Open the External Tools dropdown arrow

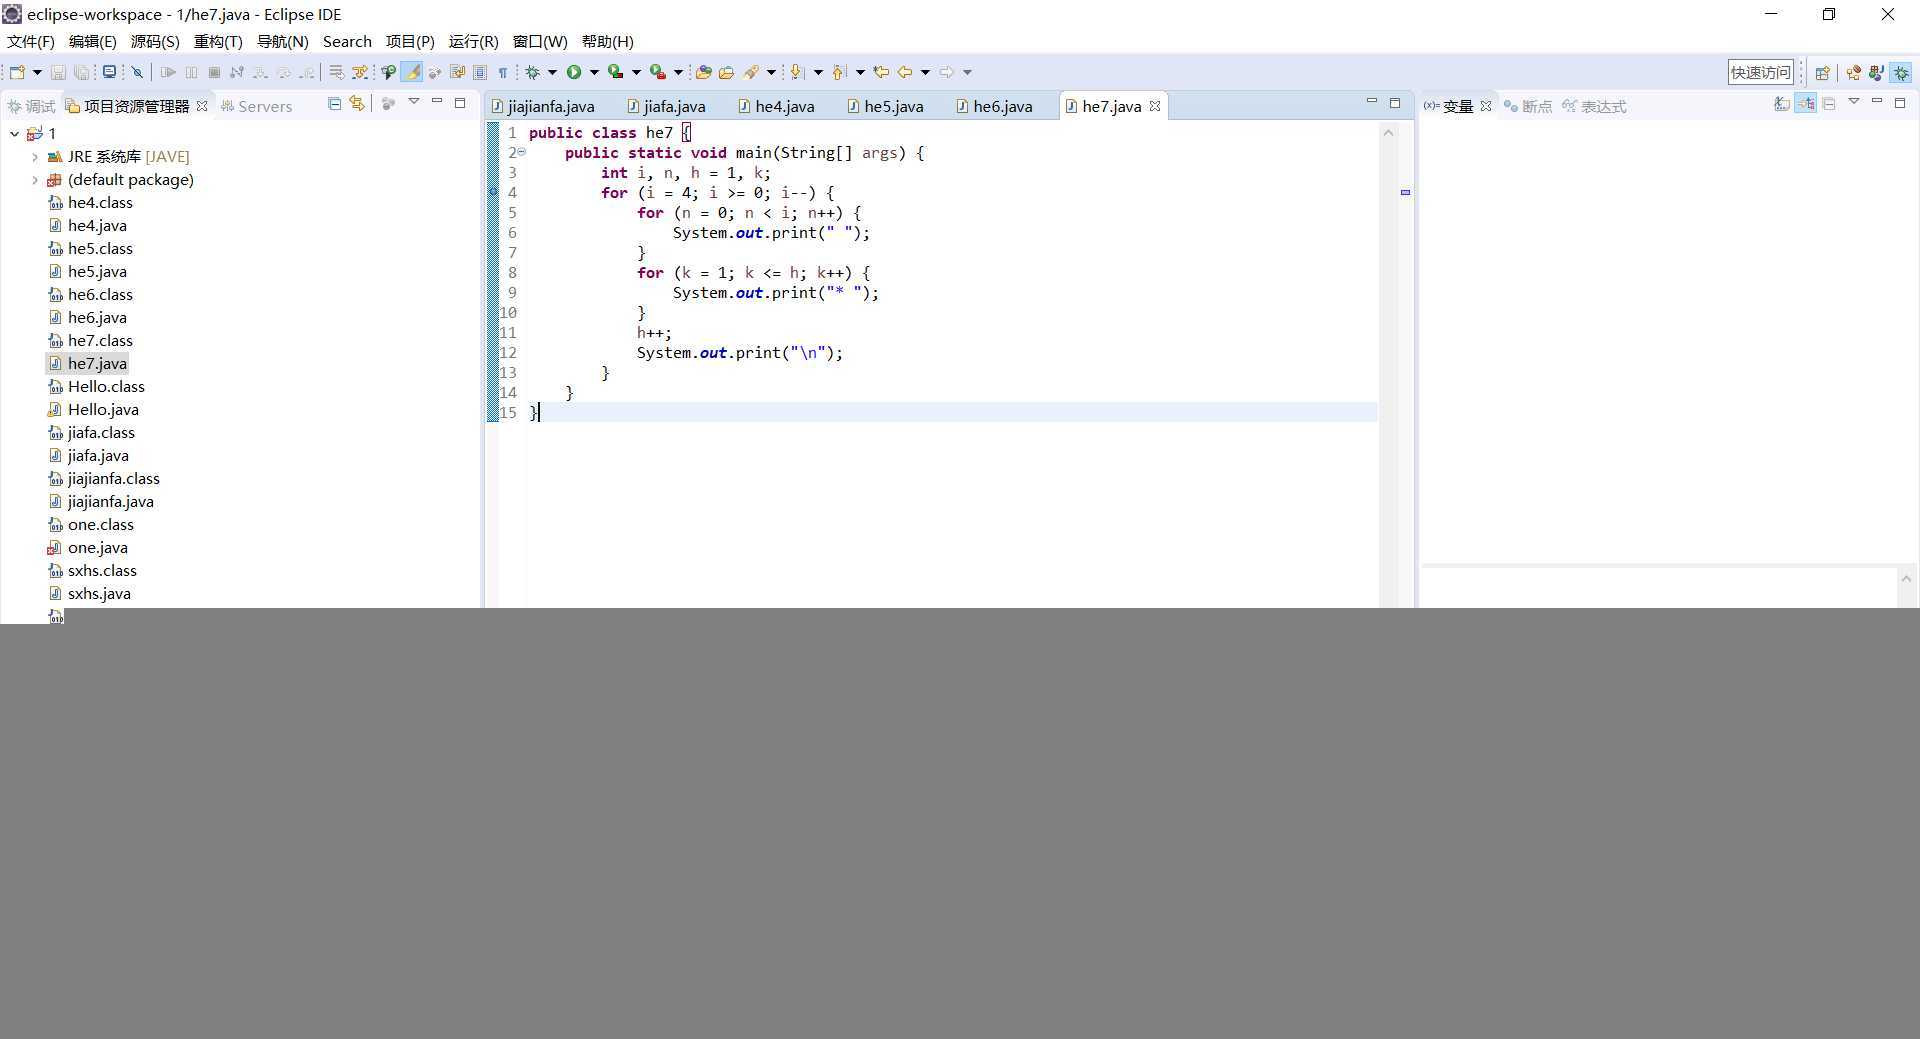(x=678, y=72)
